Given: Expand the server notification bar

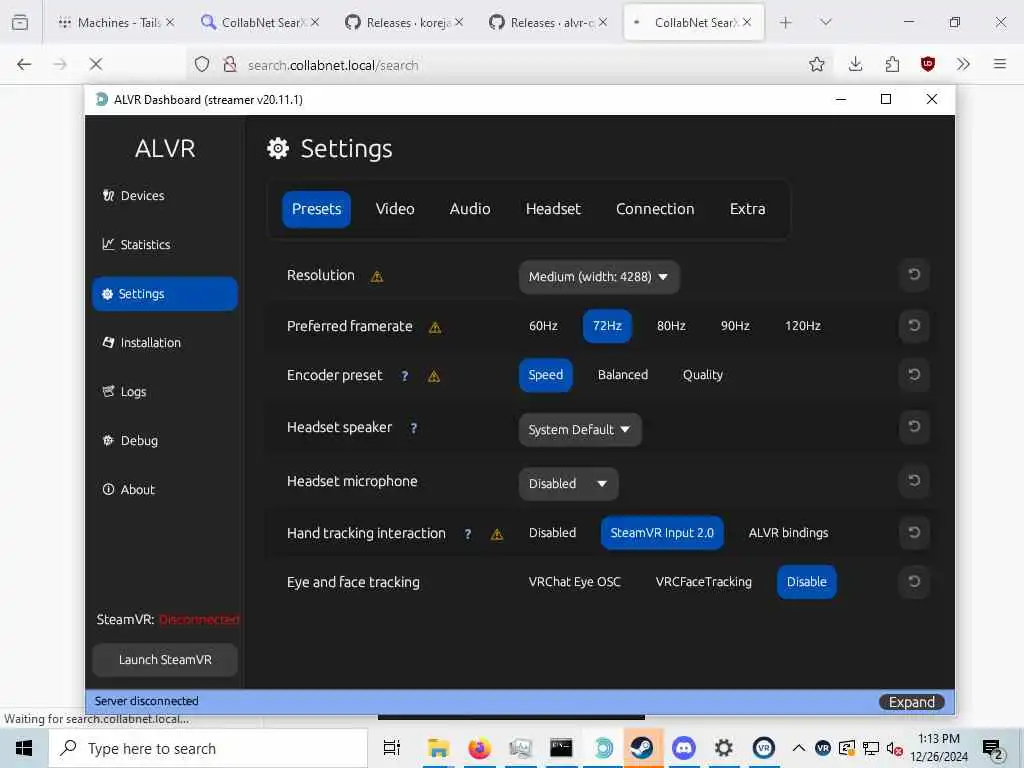Looking at the screenshot, I should click(912, 702).
